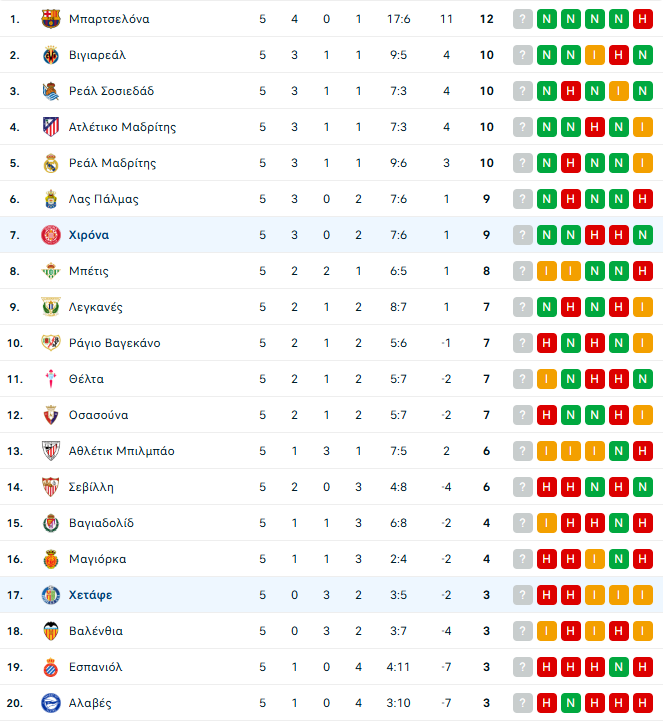
Task: Open the Ρεάλ Σοσιεδάδ team page
Action: pos(111,91)
